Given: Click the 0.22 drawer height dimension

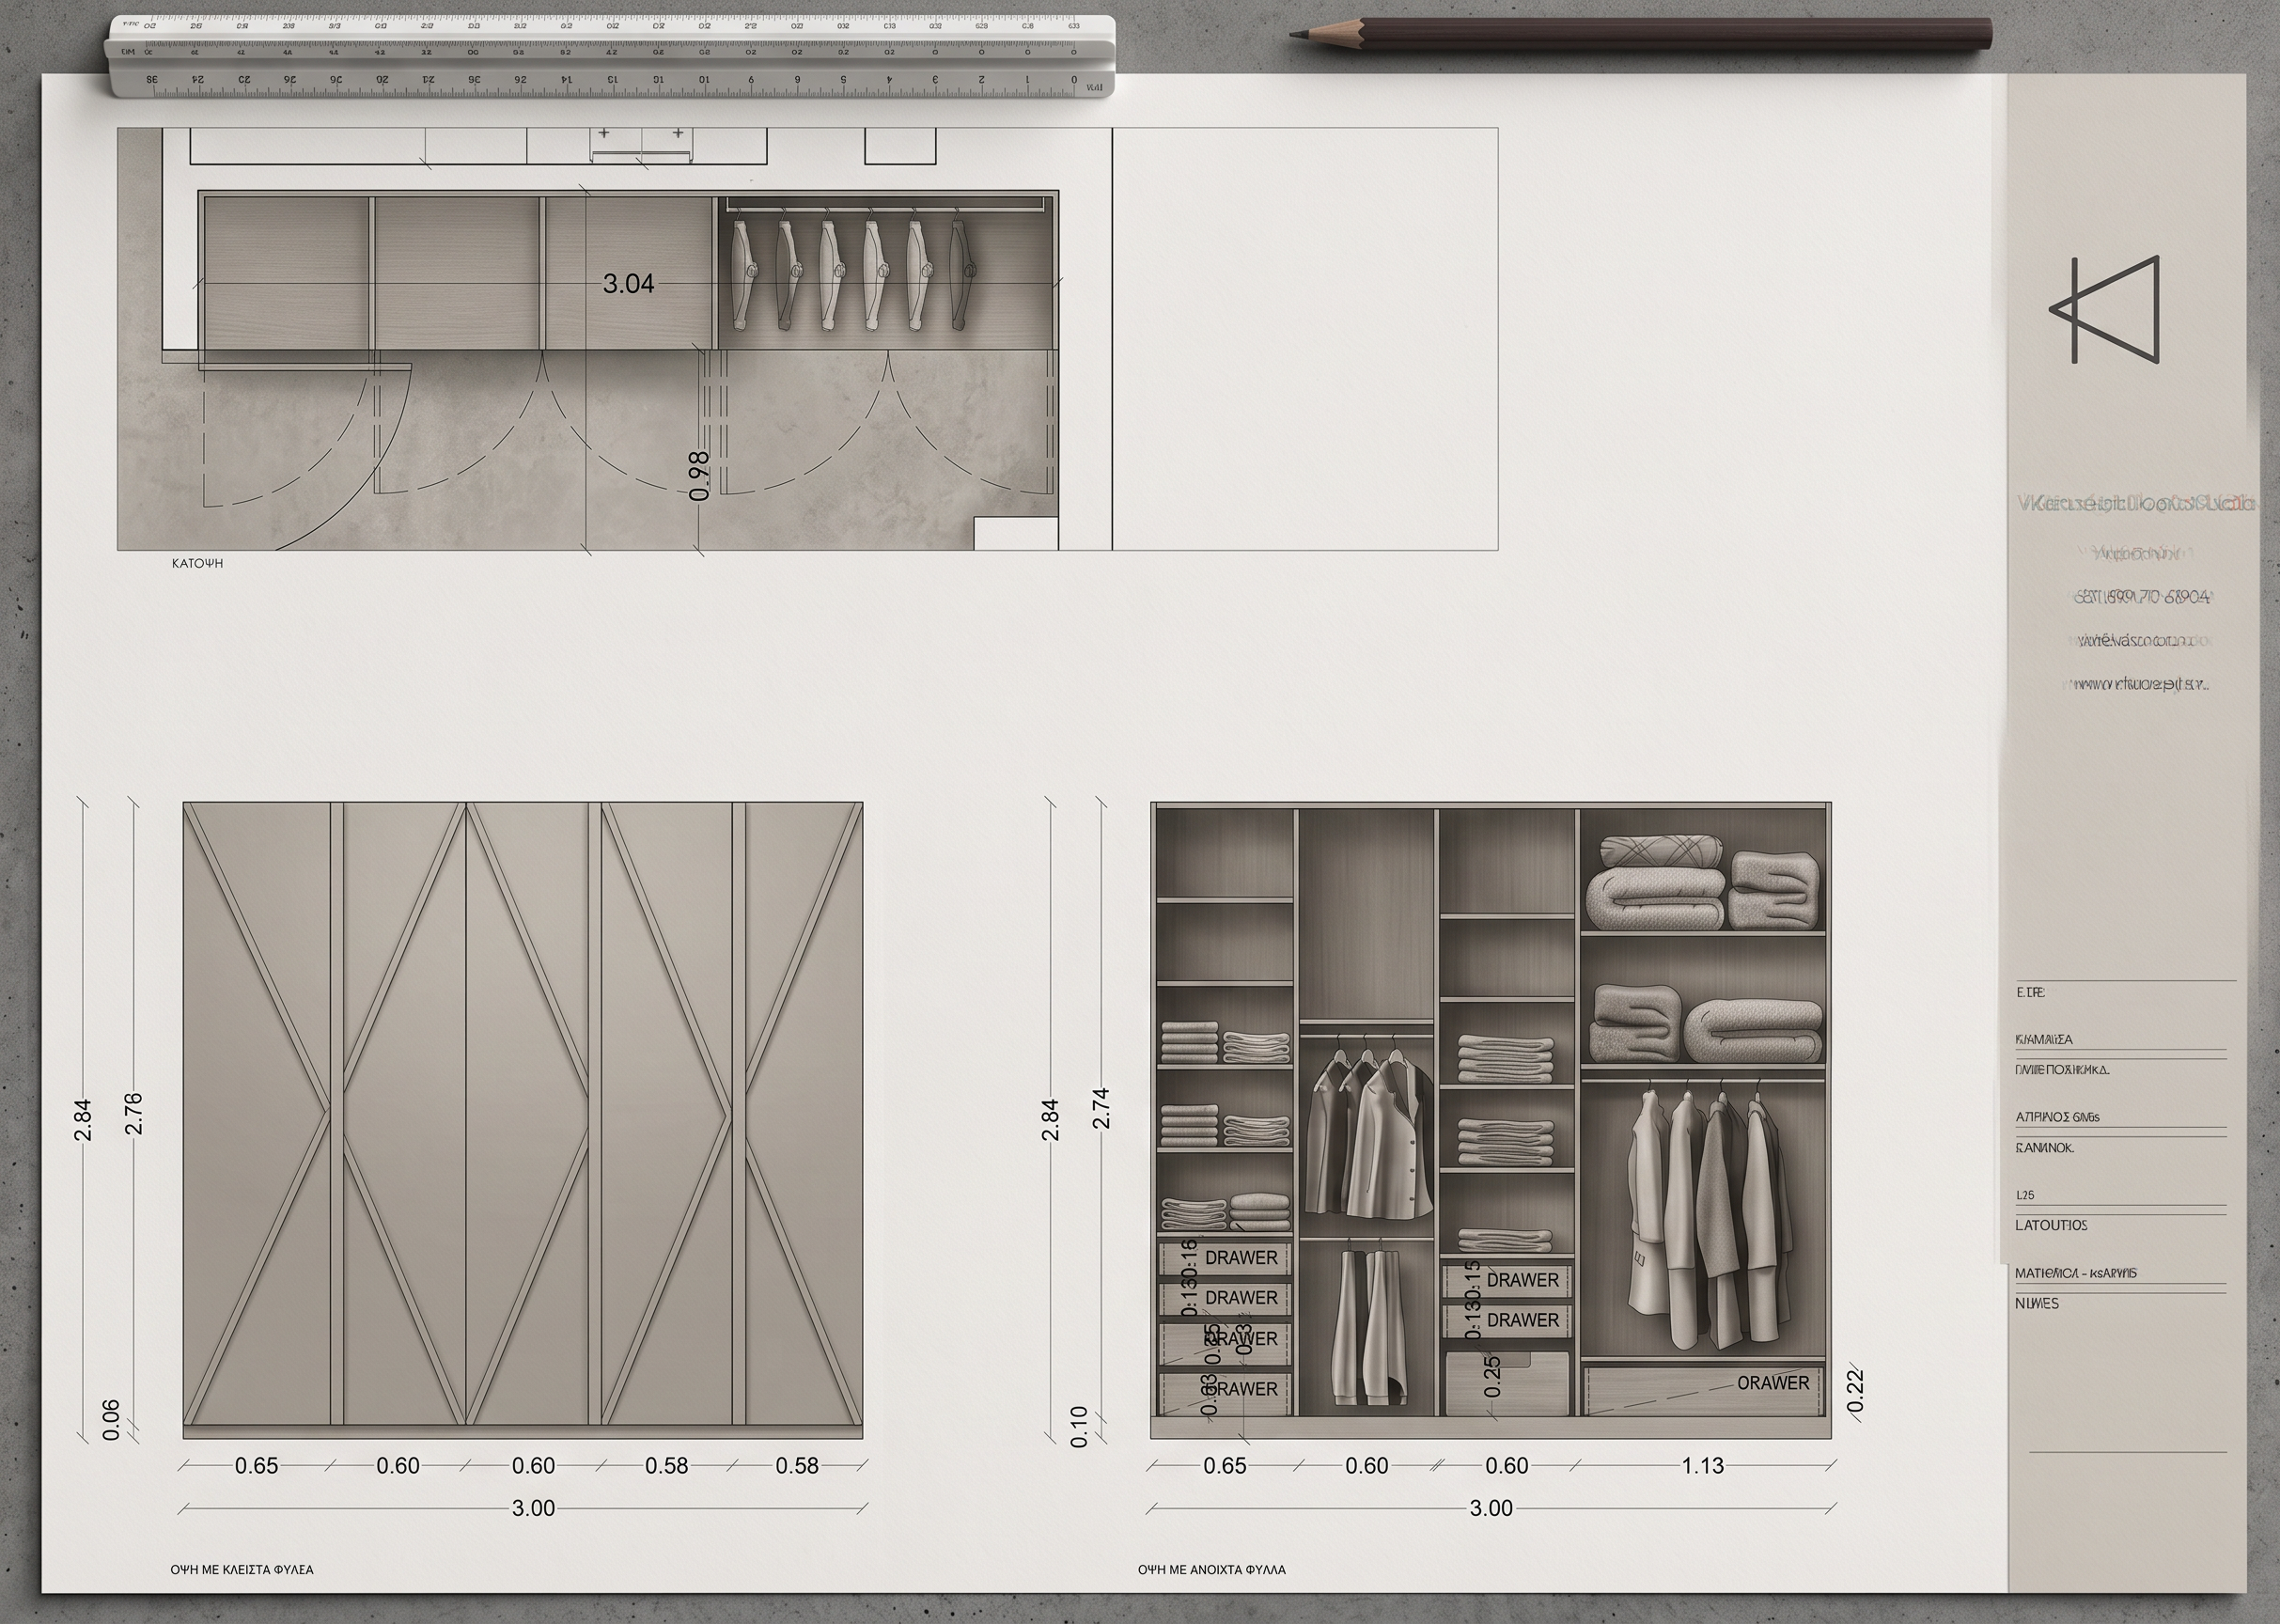Looking at the screenshot, I should tap(1855, 1391).
